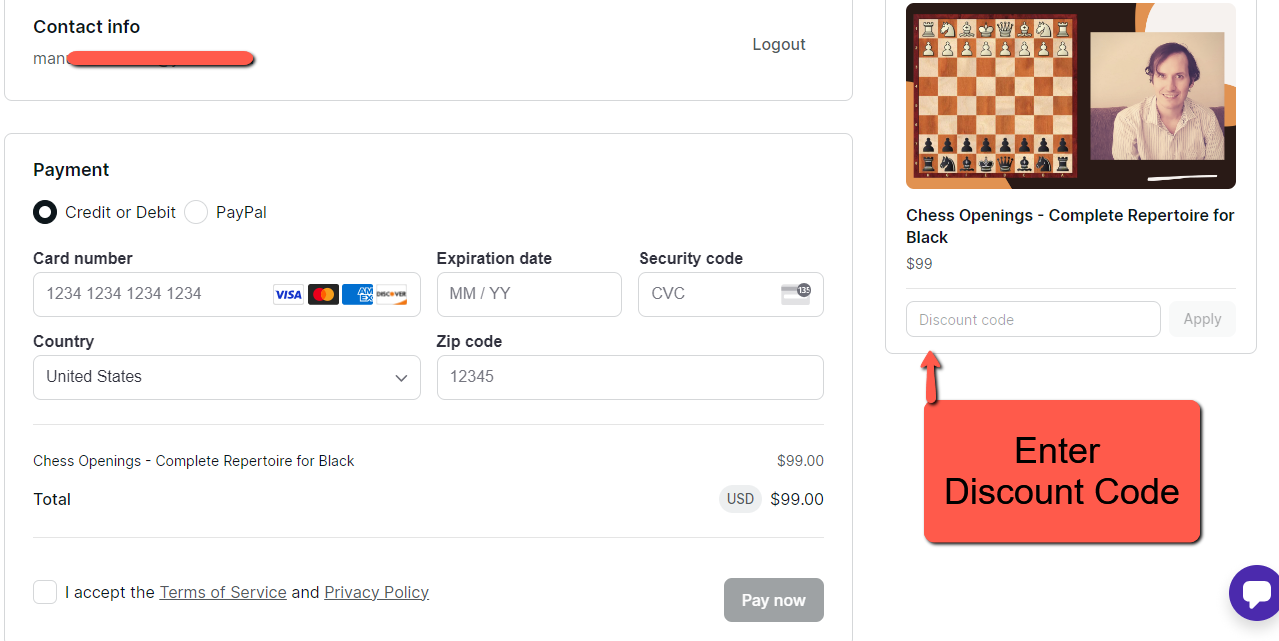The width and height of the screenshot is (1279, 641).
Task: Open the Country dropdown
Action: (226, 377)
